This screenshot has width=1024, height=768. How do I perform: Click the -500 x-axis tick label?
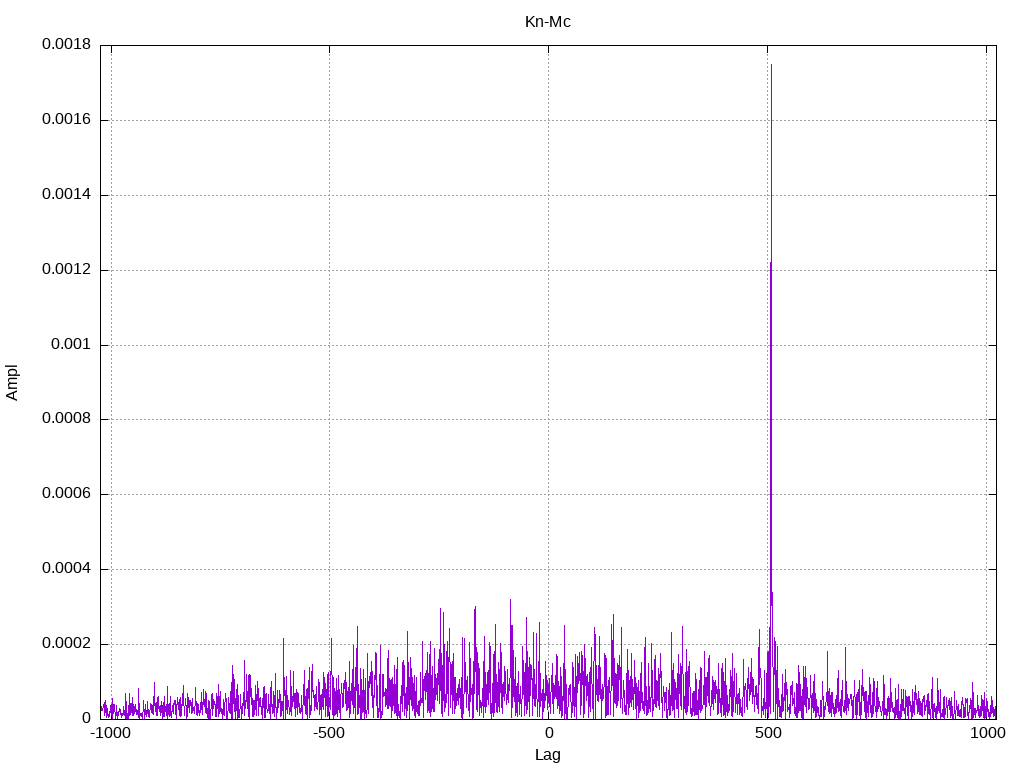(x=329, y=733)
